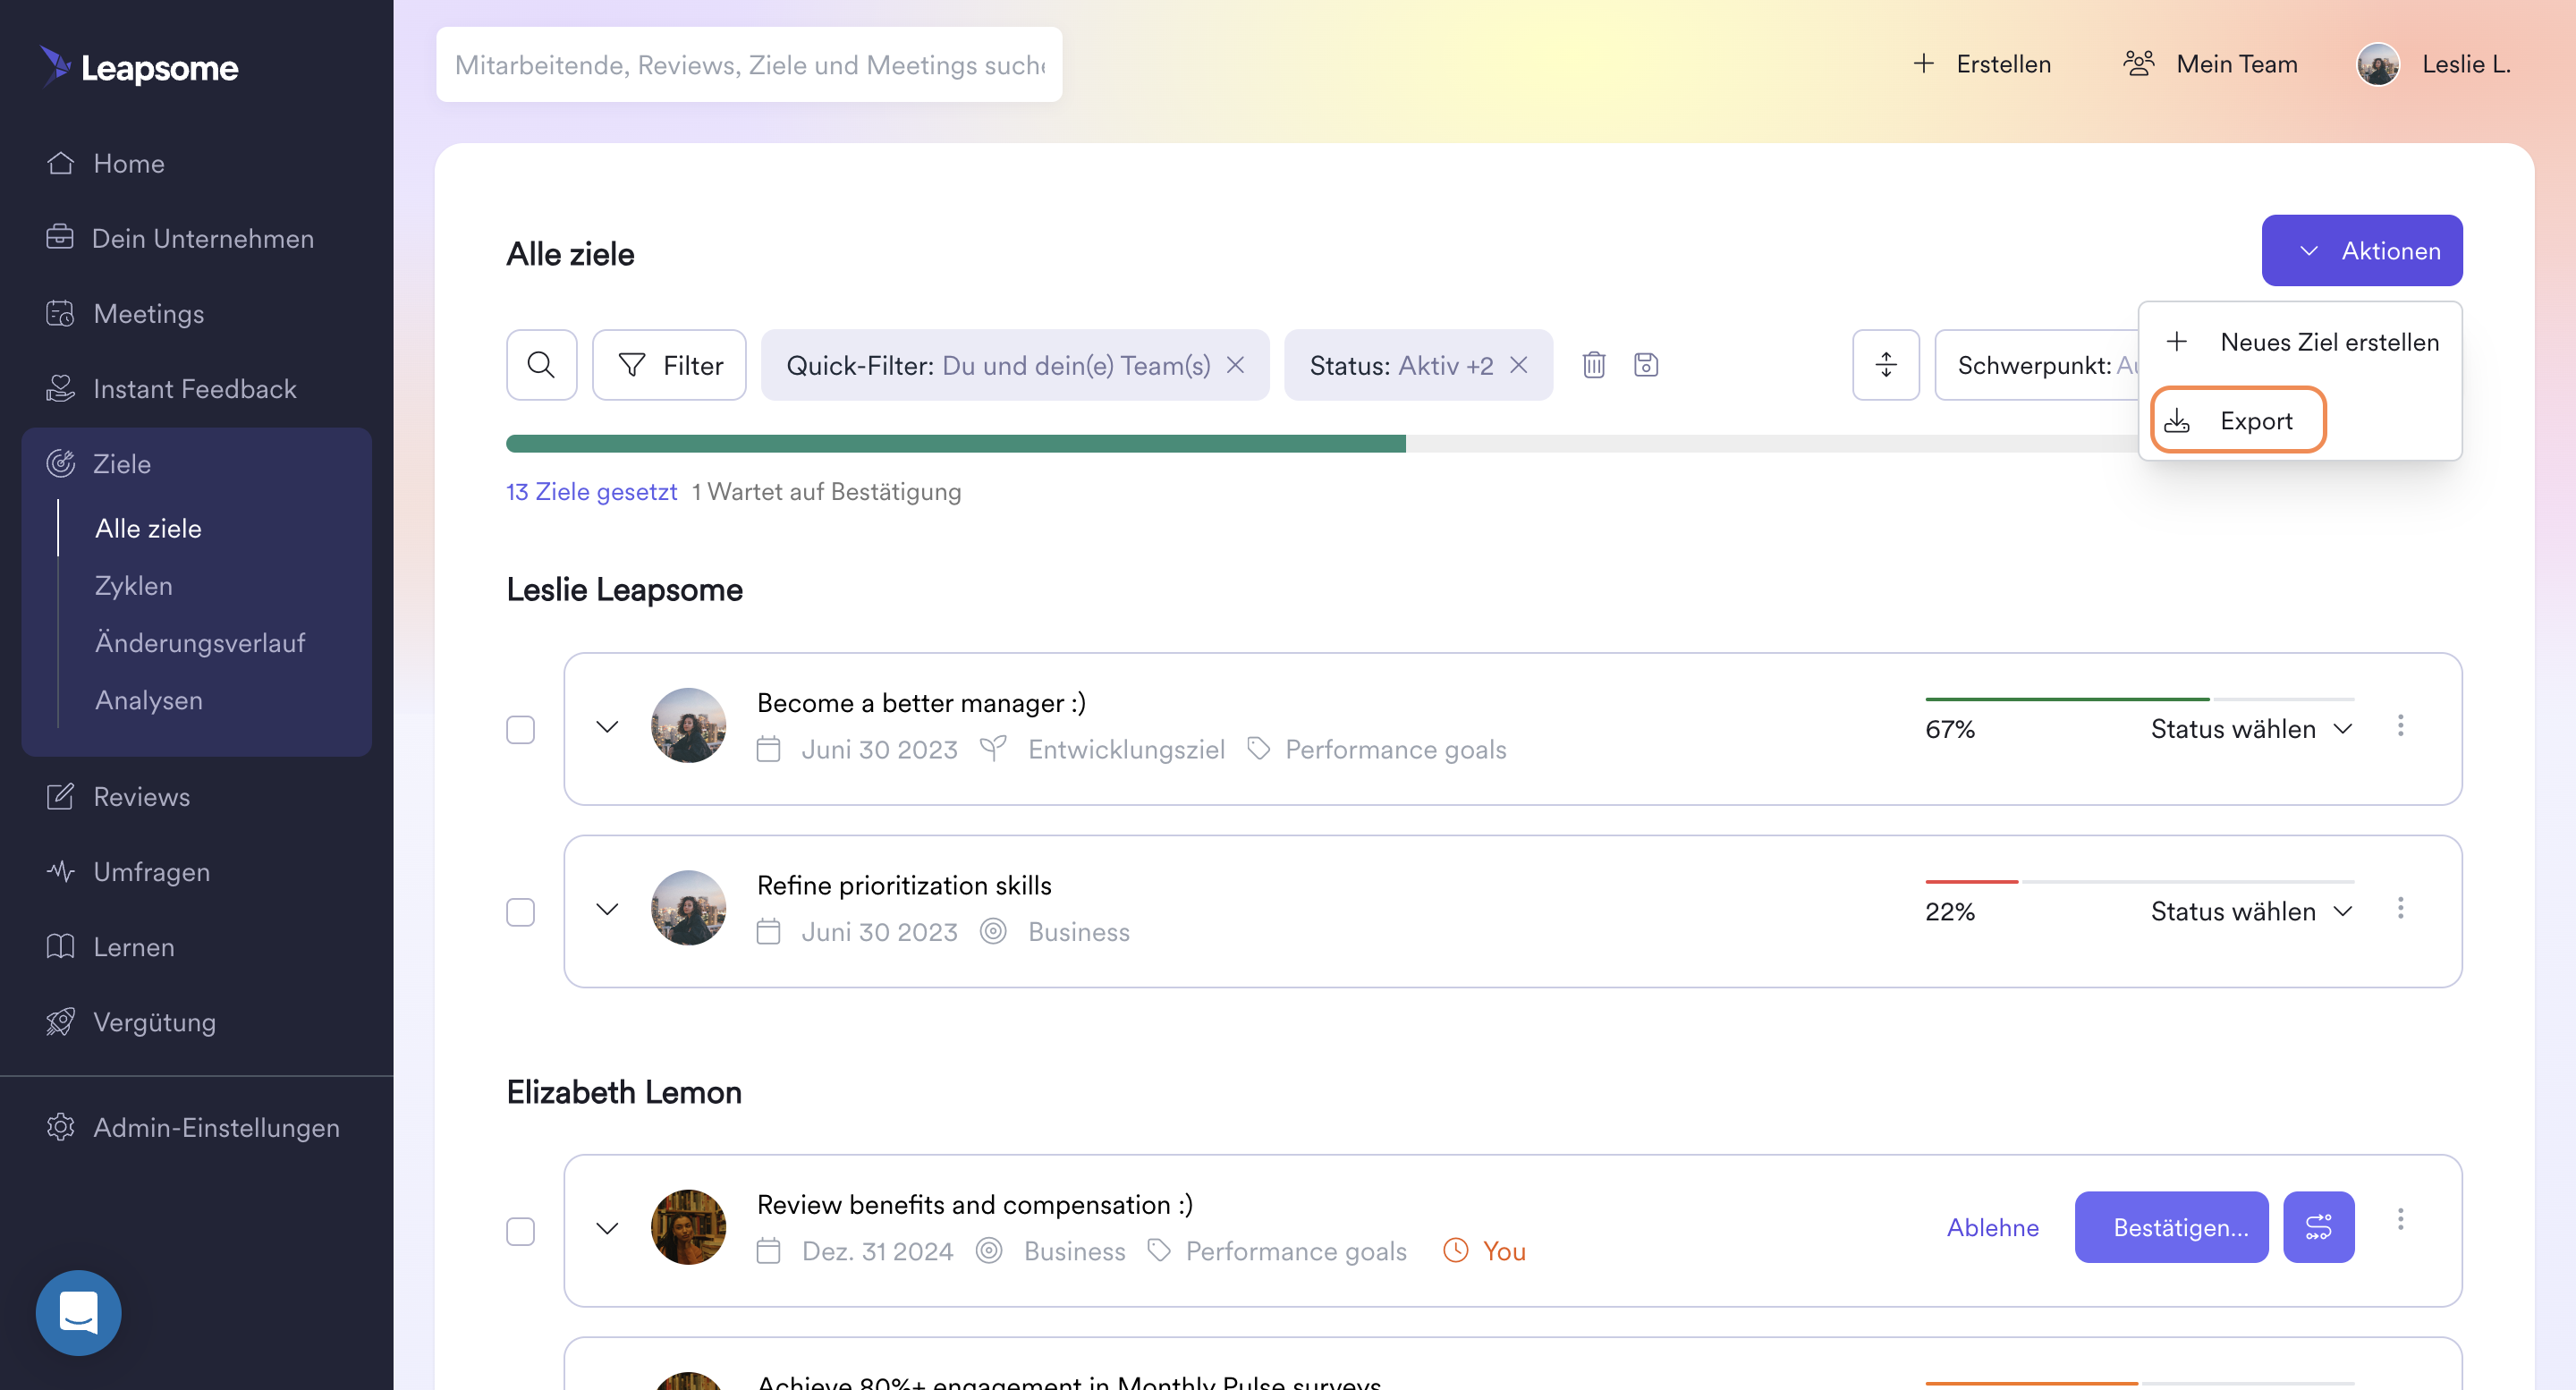The image size is (2576, 1390).
Task: Remove the Quick-Filter chip
Action: pyautogui.click(x=1236, y=365)
